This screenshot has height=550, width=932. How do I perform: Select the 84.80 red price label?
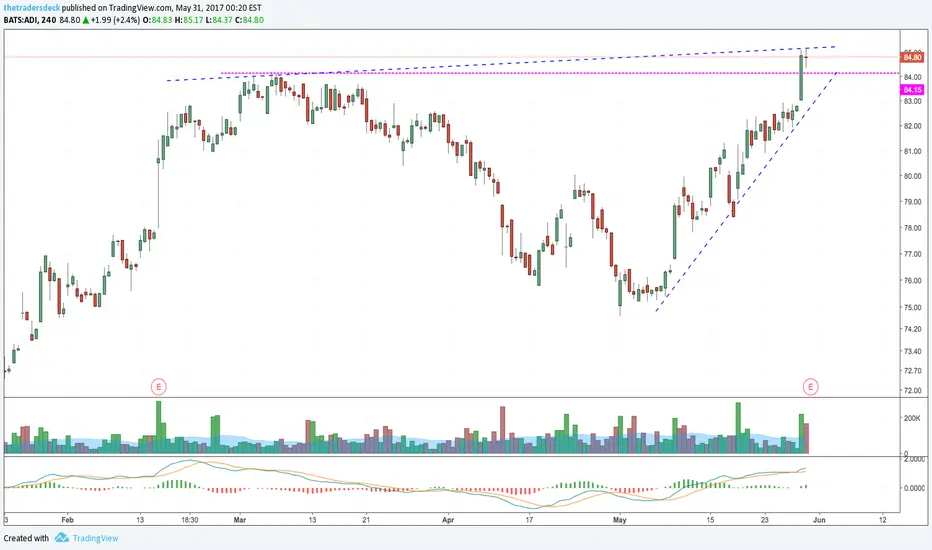click(912, 58)
